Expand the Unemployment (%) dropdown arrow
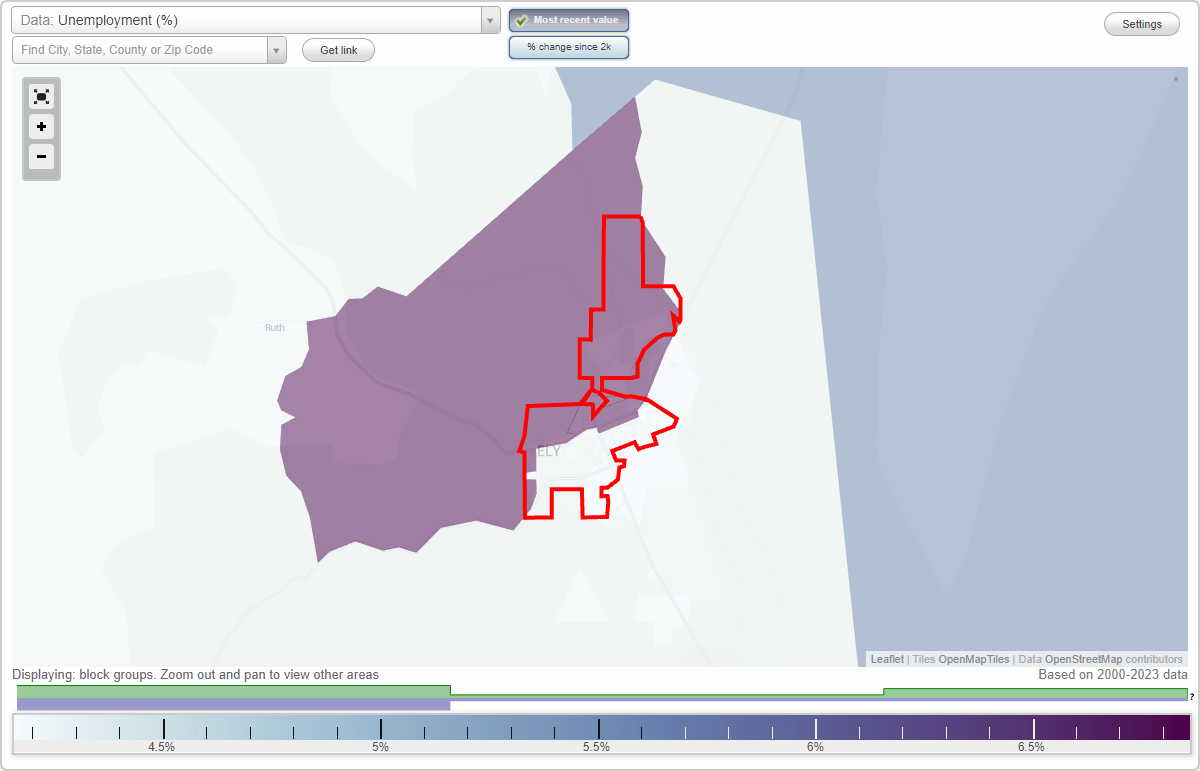Image resolution: width=1200 pixels, height=771 pixels. coord(489,19)
